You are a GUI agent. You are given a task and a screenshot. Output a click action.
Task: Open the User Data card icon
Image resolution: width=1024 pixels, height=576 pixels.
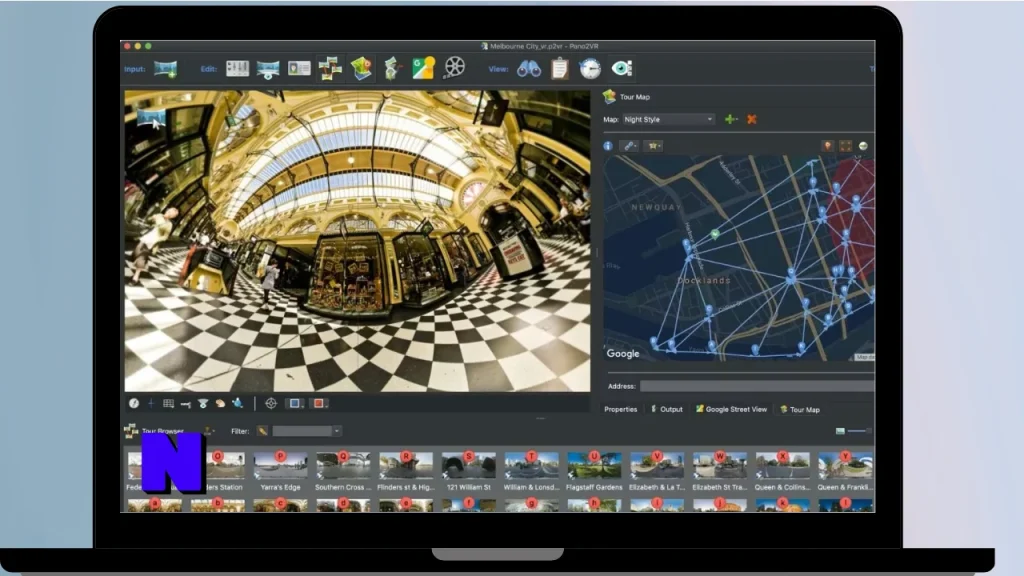(x=299, y=69)
